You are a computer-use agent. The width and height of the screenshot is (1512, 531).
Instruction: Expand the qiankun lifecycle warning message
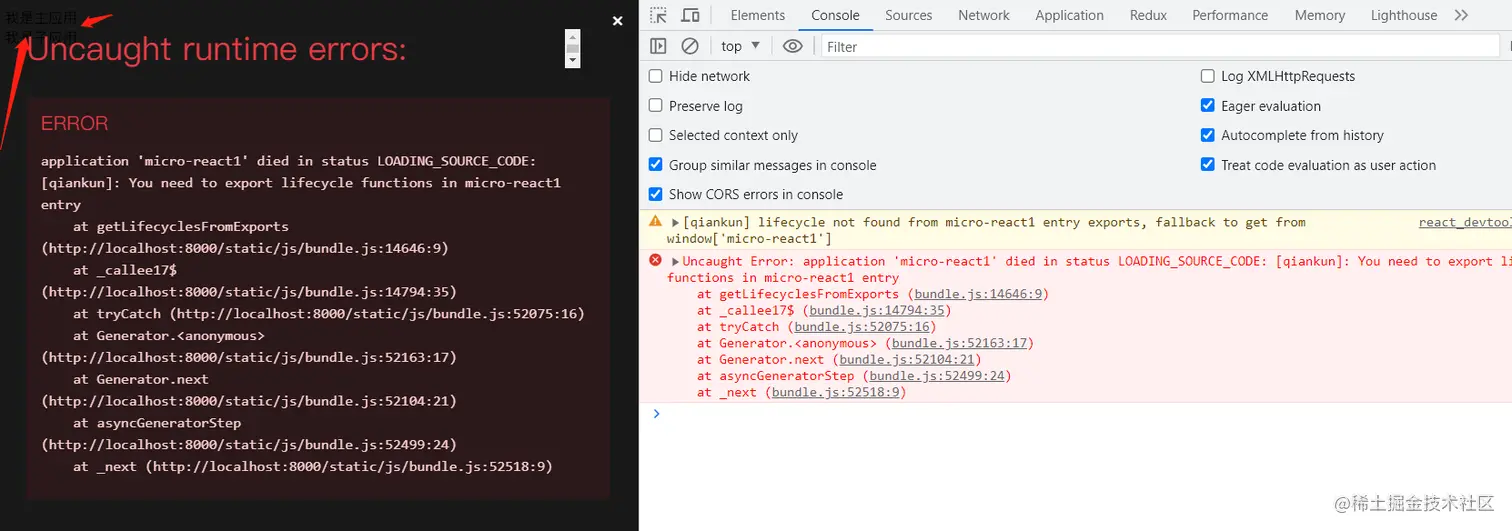tap(676, 222)
